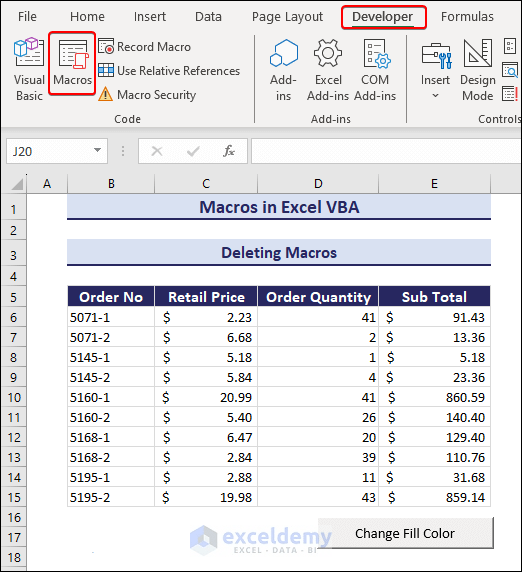This screenshot has height=572, width=522.
Task: Select row 5 header
Action: tap(13, 297)
